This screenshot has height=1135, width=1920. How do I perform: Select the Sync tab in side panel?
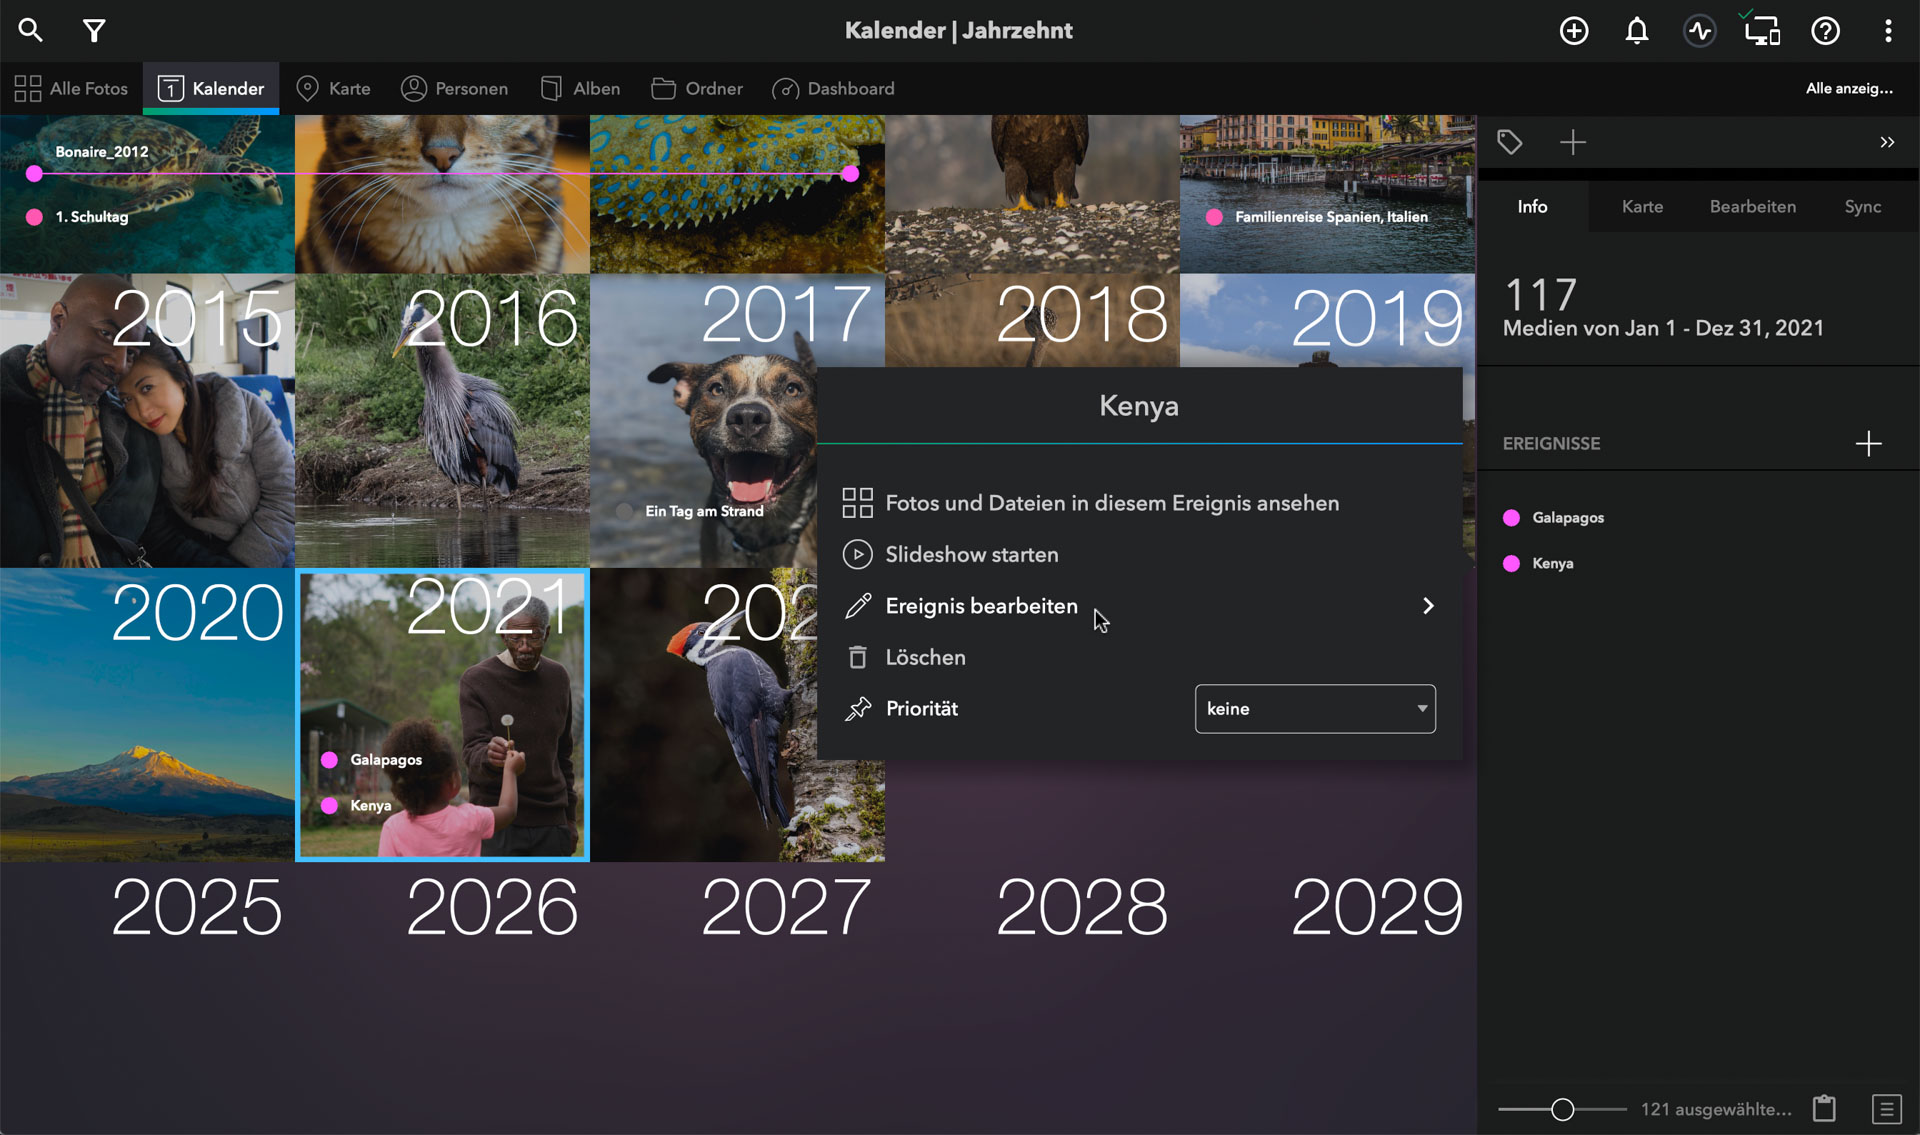click(x=1862, y=207)
